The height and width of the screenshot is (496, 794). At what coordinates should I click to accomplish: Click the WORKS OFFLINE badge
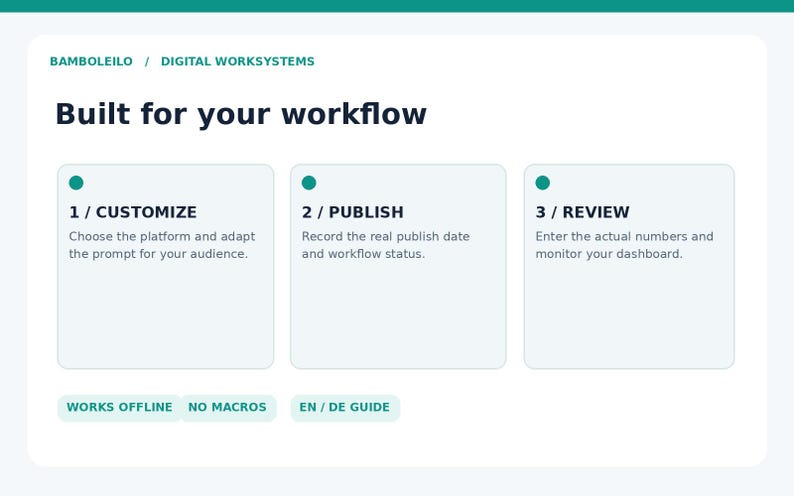pos(120,408)
